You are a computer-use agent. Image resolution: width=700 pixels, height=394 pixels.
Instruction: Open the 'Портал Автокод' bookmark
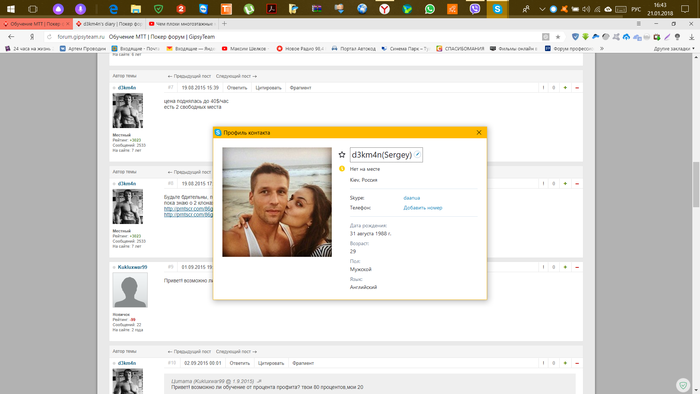354,48
